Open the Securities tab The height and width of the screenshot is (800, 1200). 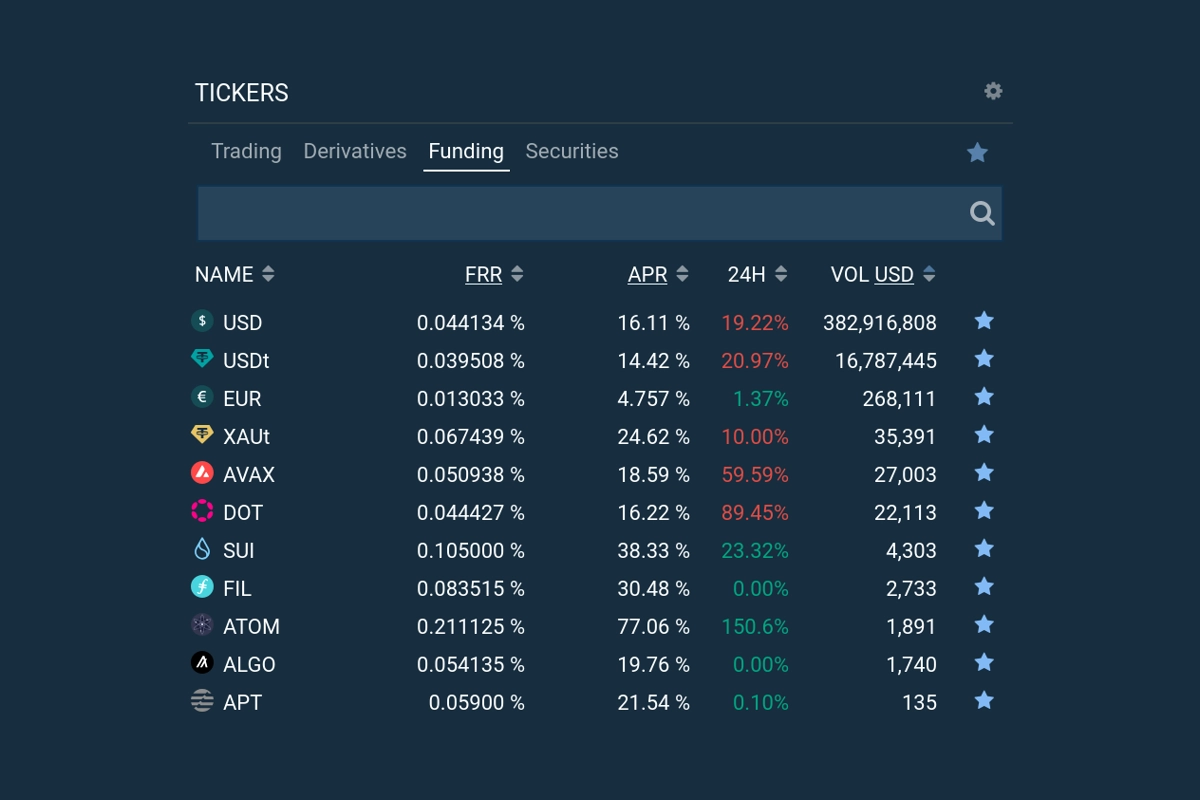pyautogui.click(x=571, y=151)
